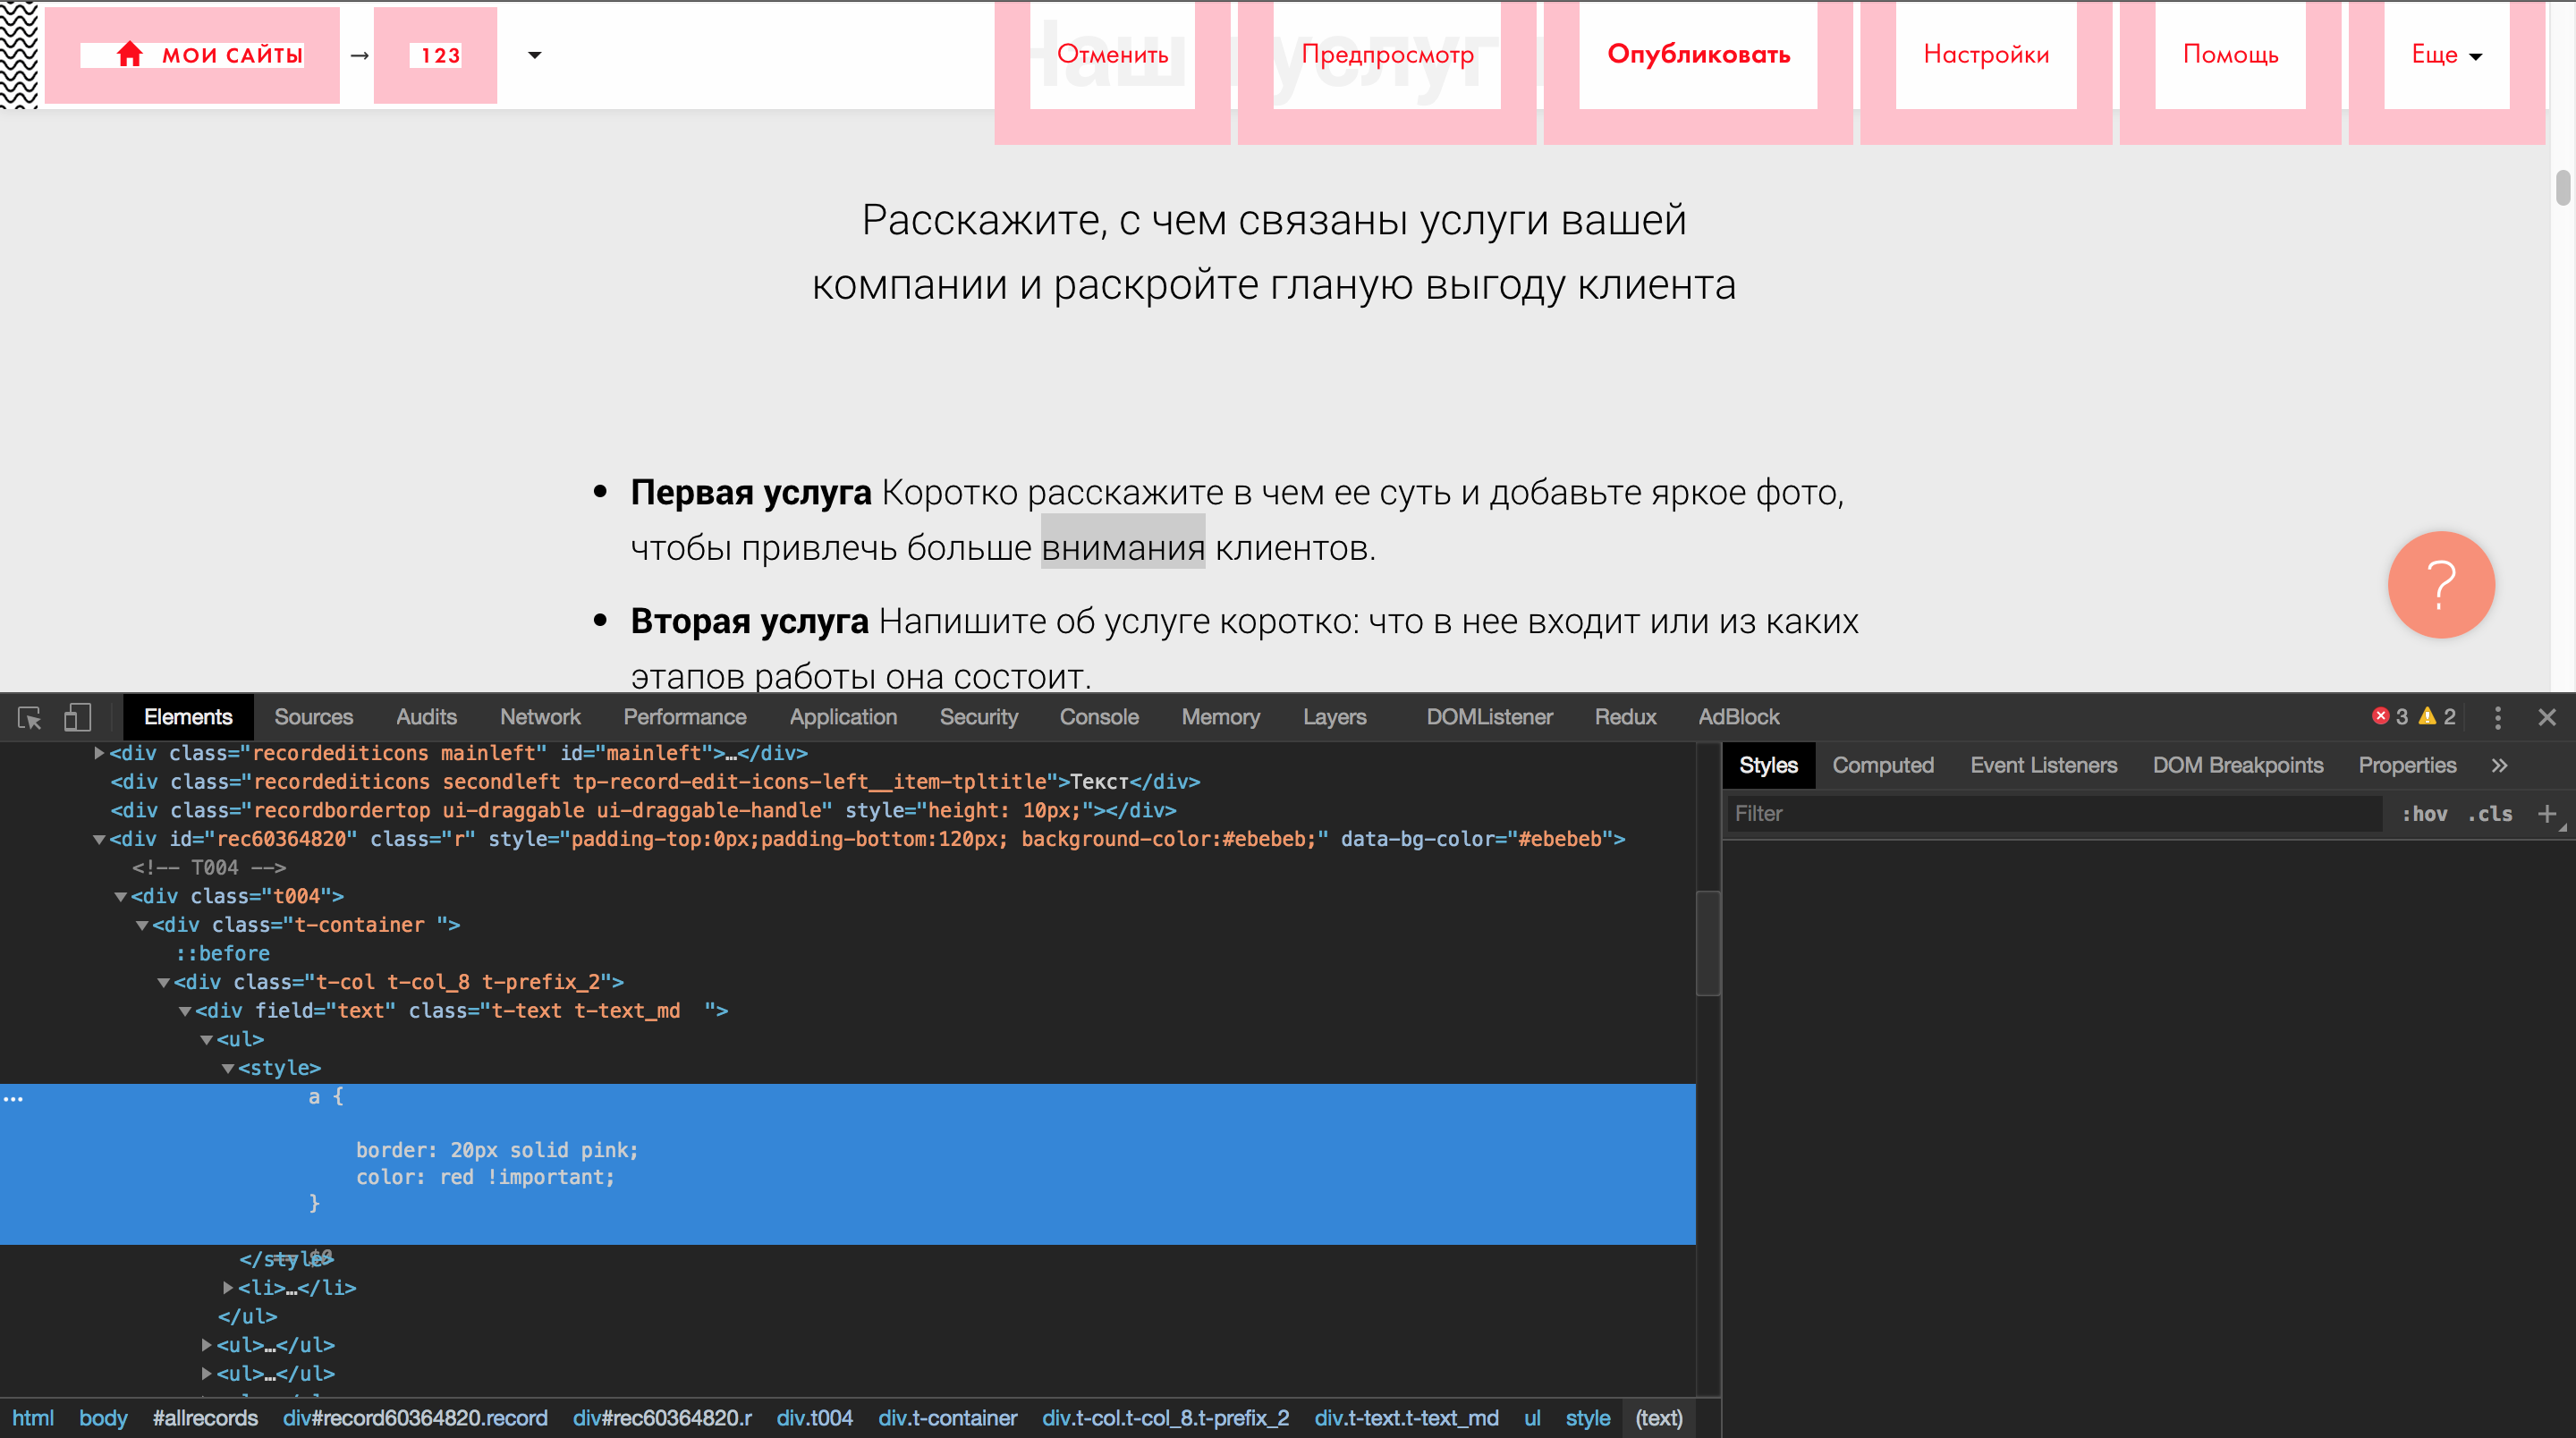
Task: Click the red home icon in Мои сайты
Action: click(130, 54)
